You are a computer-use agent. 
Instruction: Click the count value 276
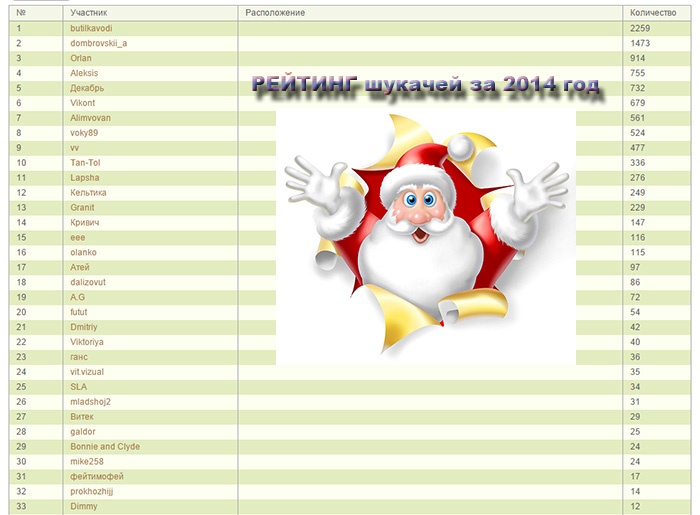pyautogui.click(x=638, y=178)
